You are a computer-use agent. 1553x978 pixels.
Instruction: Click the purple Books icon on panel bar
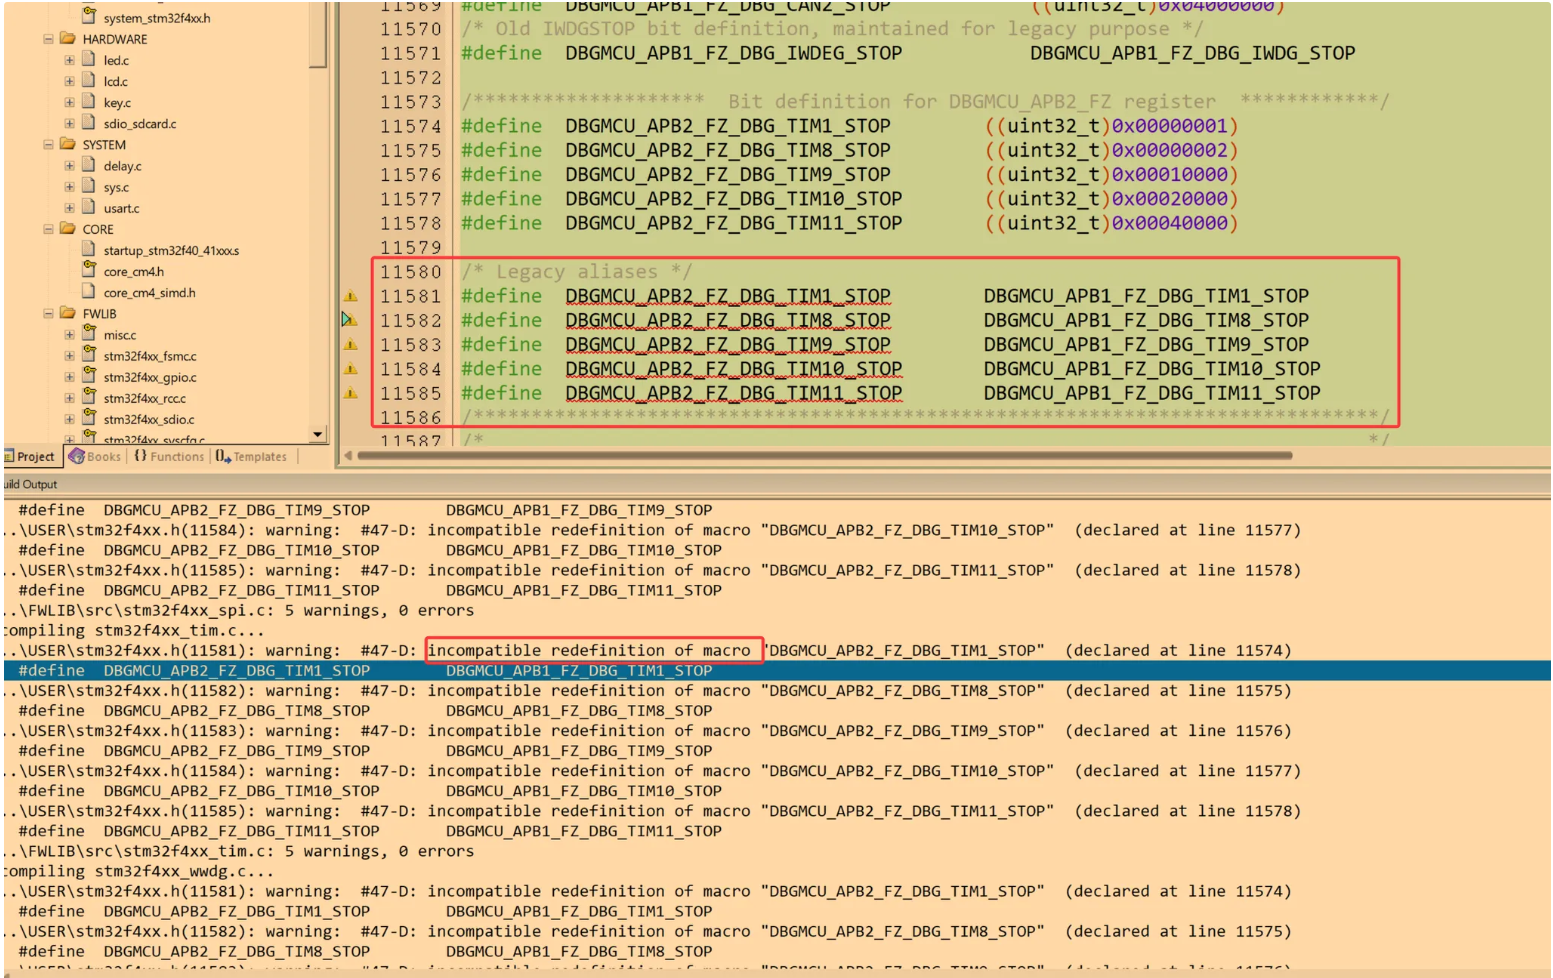coord(75,456)
